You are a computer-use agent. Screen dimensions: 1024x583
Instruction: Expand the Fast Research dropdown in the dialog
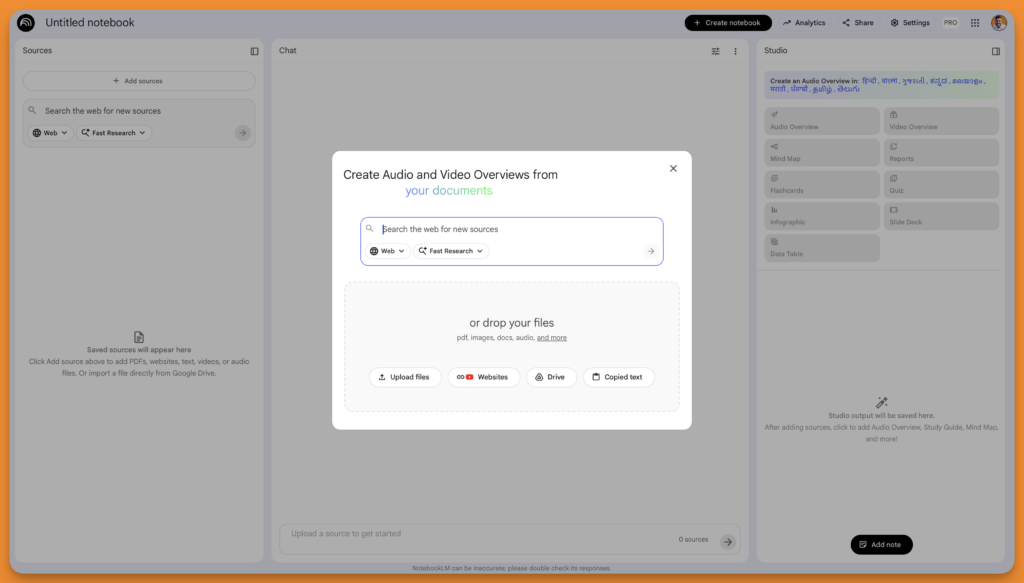(x=451, y=251)
